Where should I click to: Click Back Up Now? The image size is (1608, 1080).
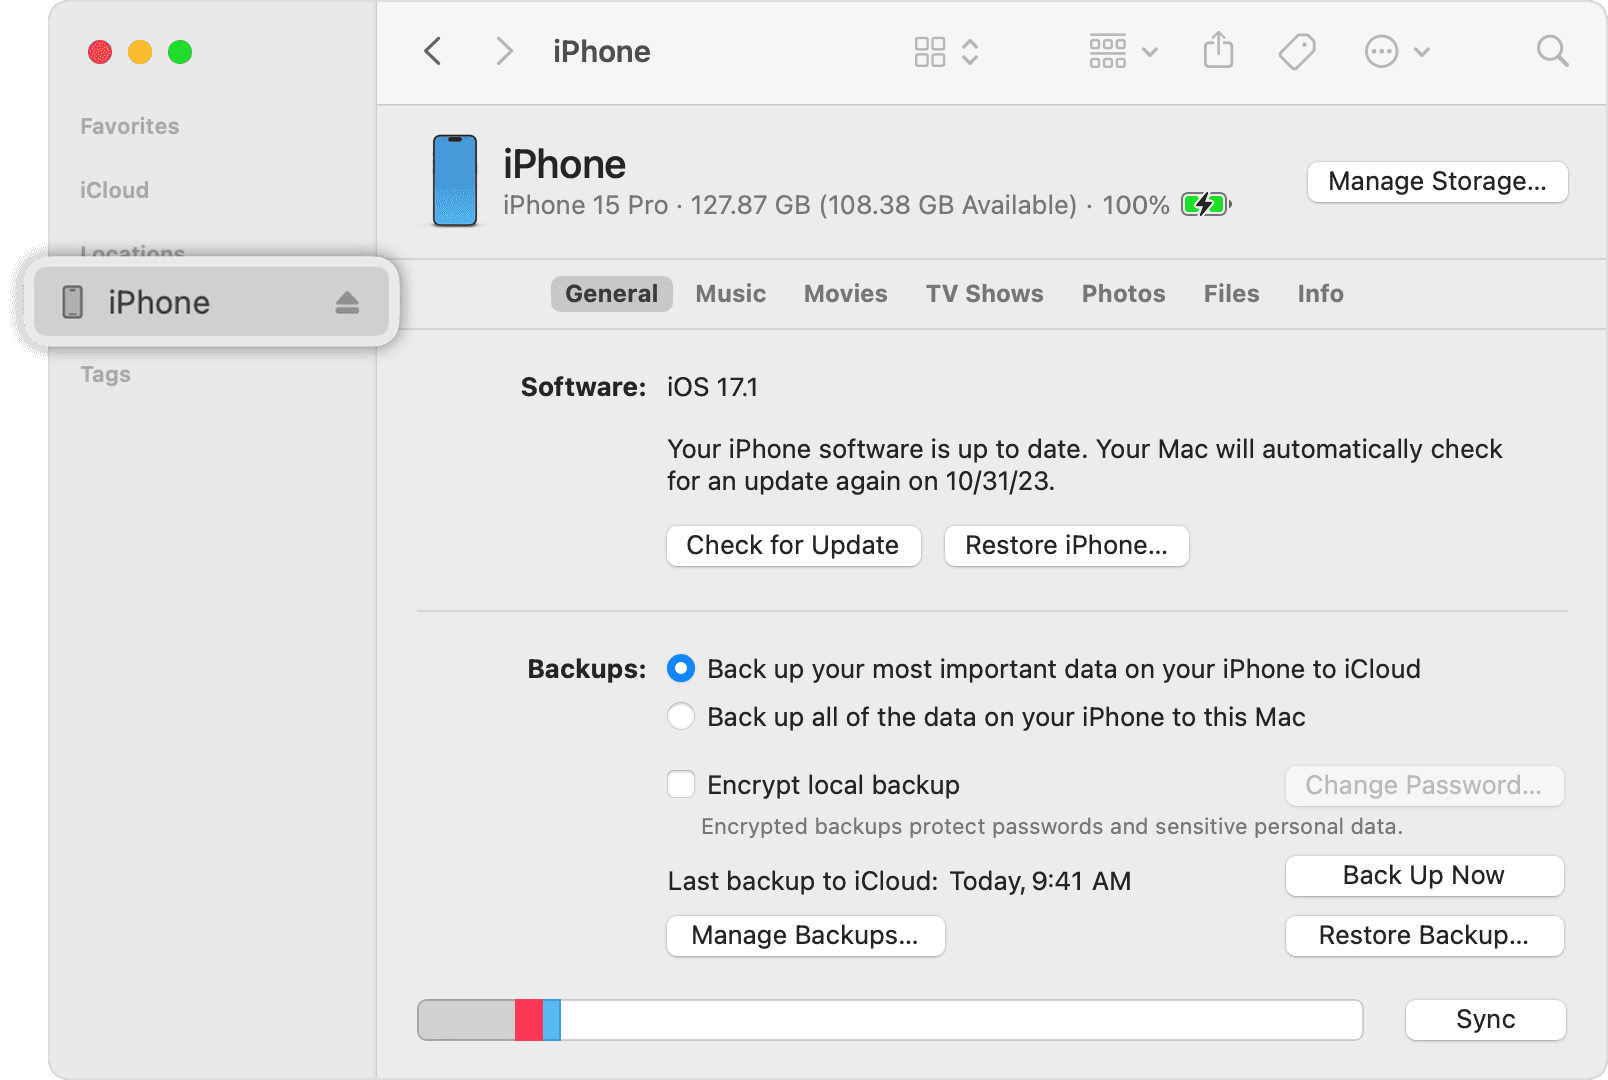click(x=1424, y=876)
